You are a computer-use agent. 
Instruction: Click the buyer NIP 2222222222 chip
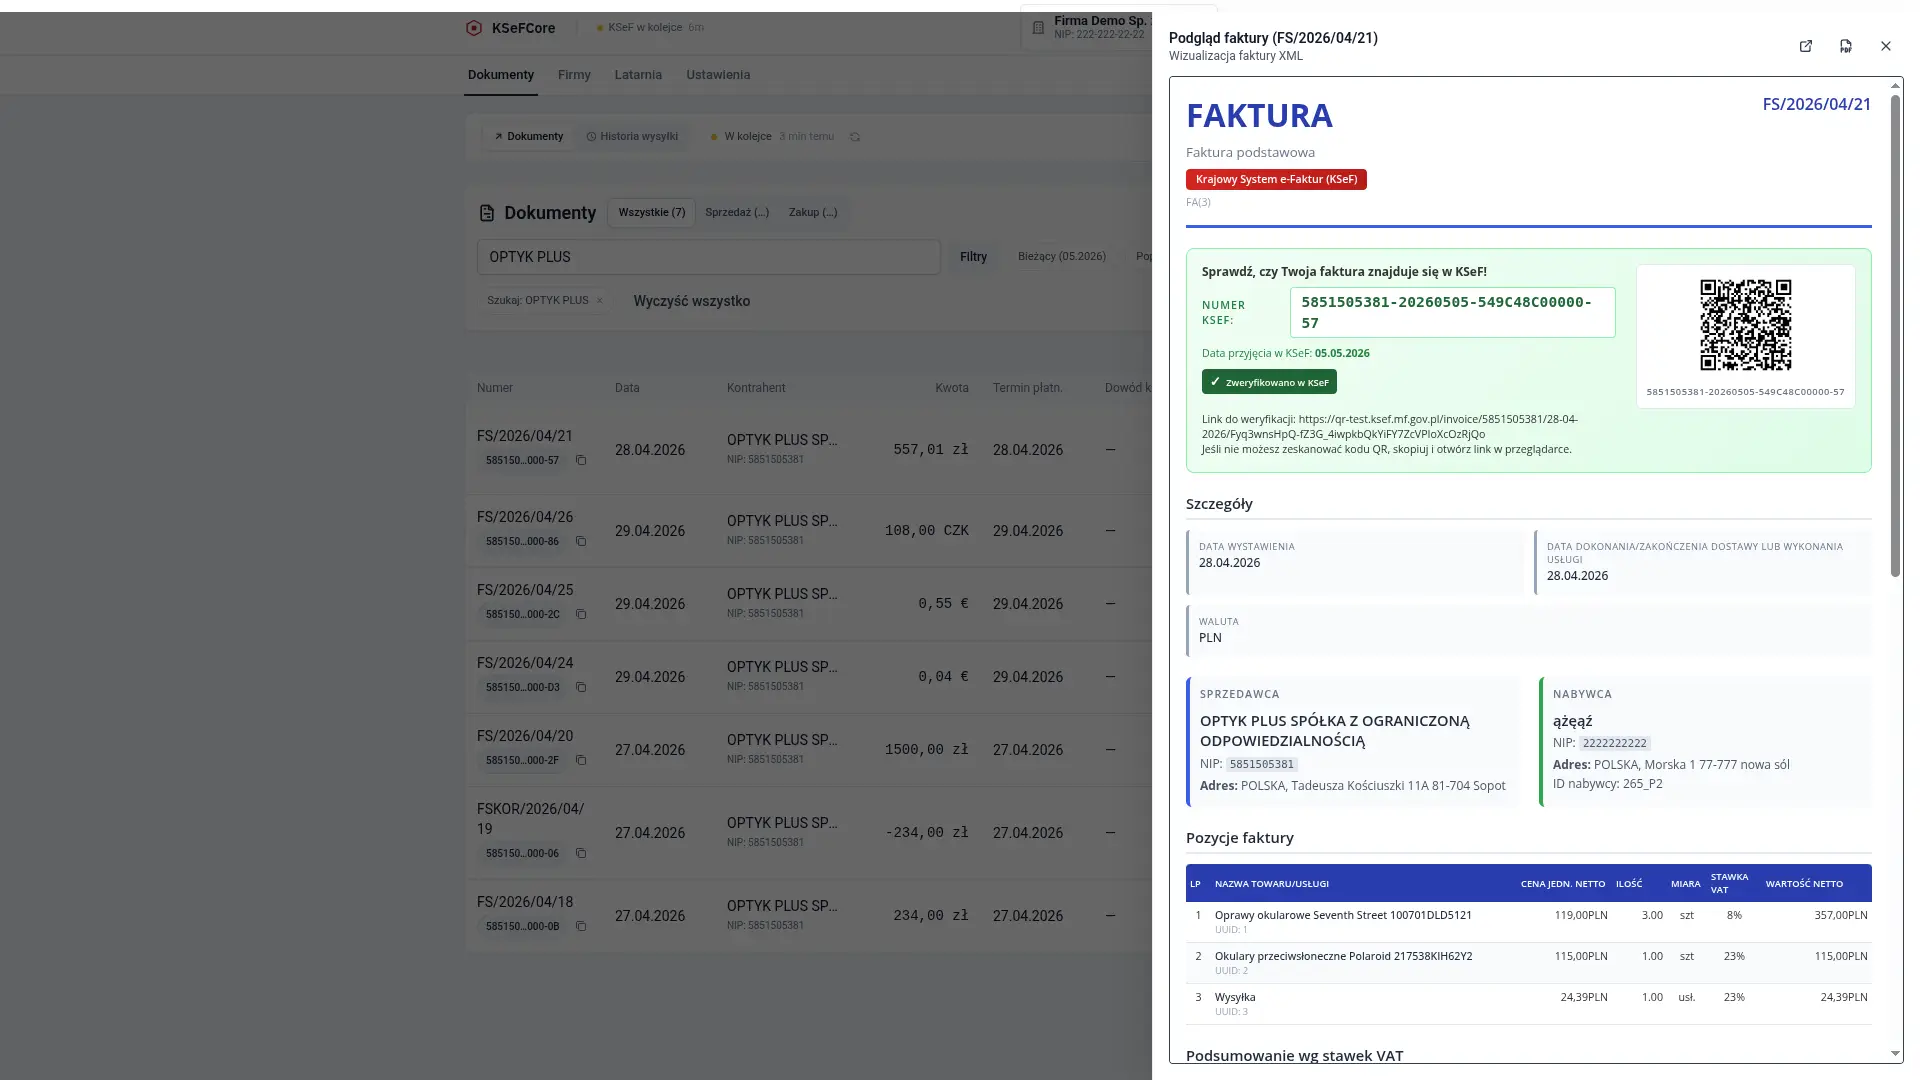(1615, 744)
